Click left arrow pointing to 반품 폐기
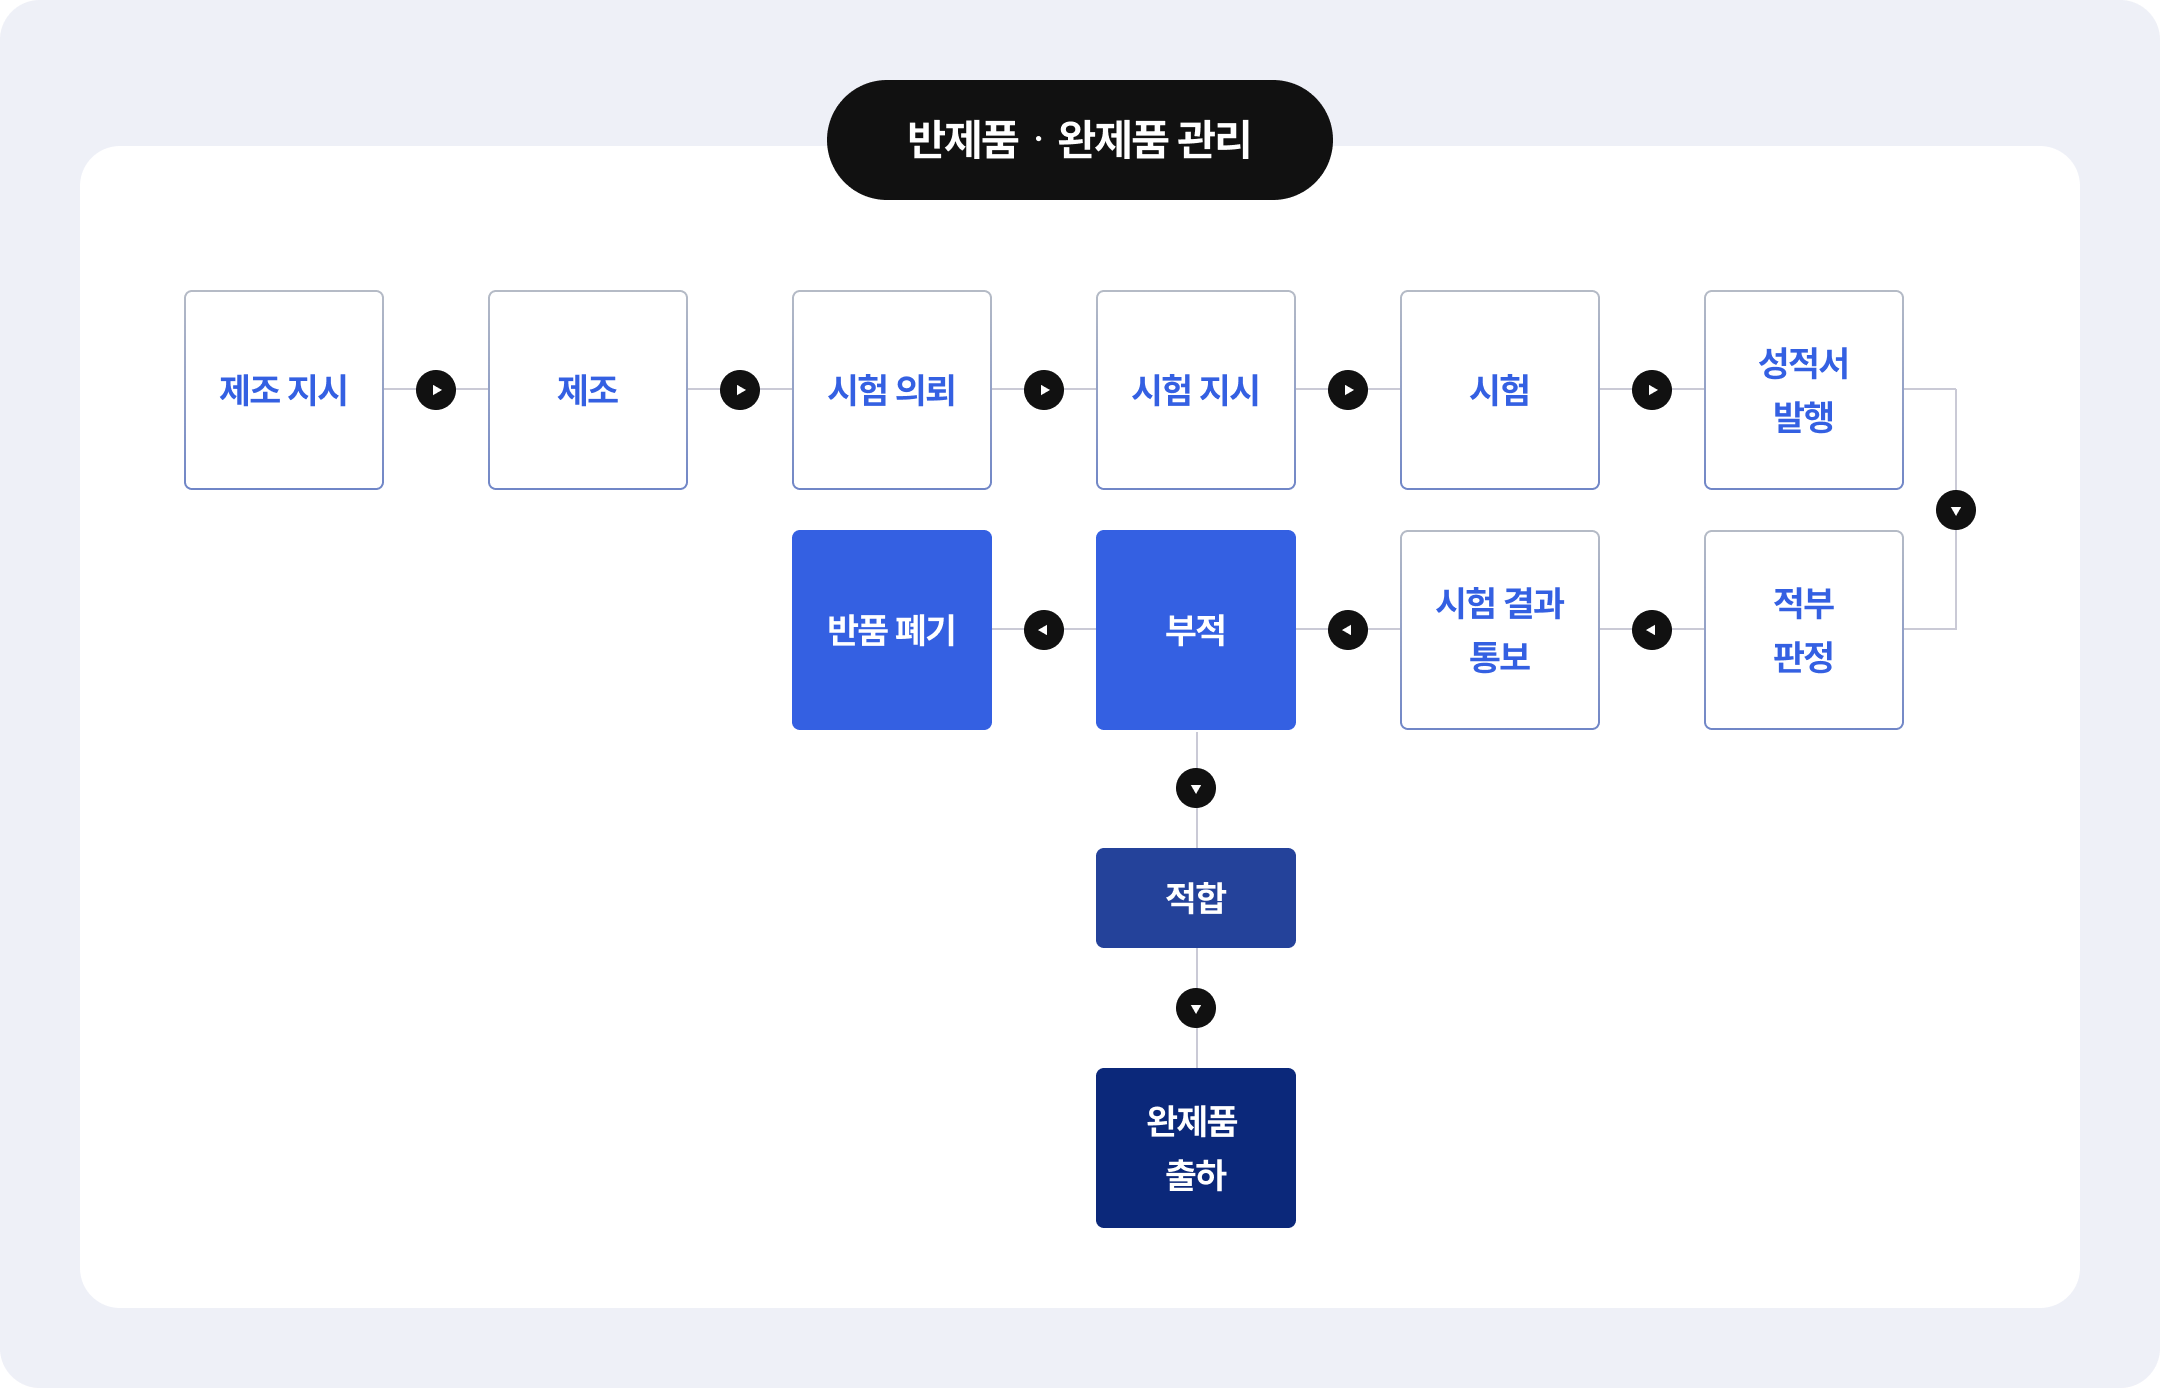Viewport: 2160px width, 1388px height. pyautogui.click(x=1044, y=630)
